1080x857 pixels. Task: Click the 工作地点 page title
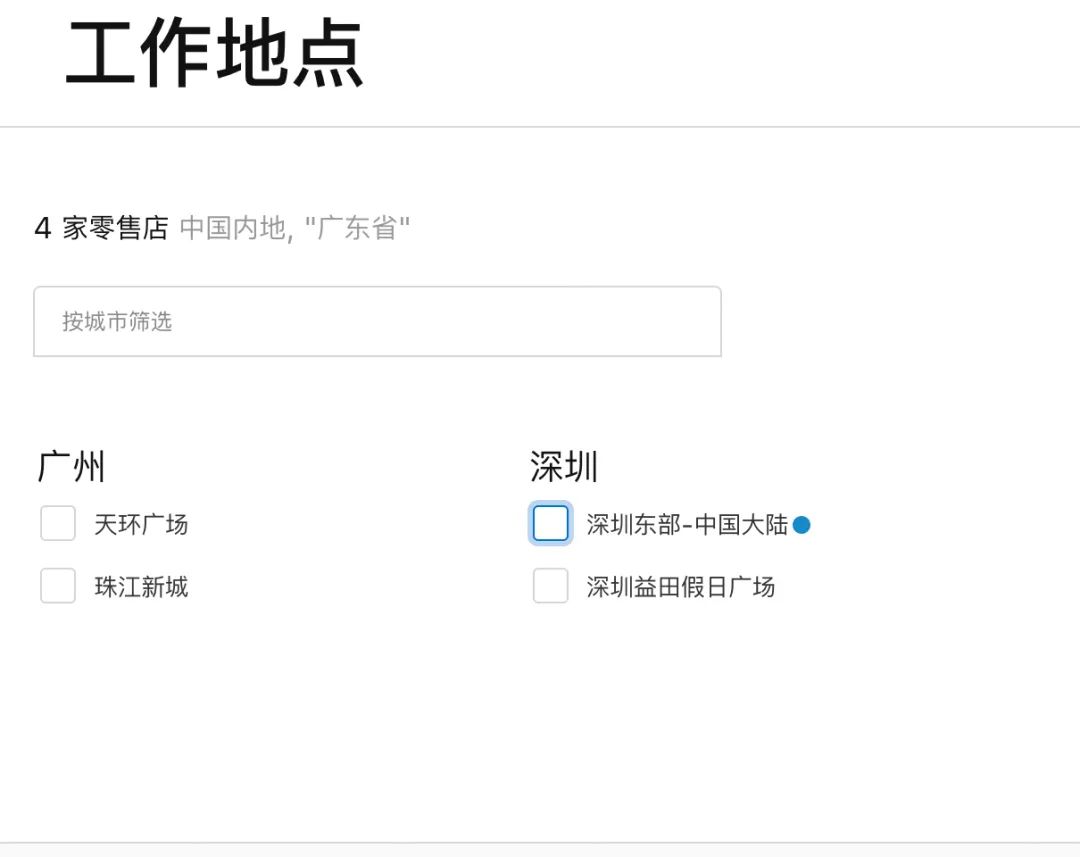[215, 54]
